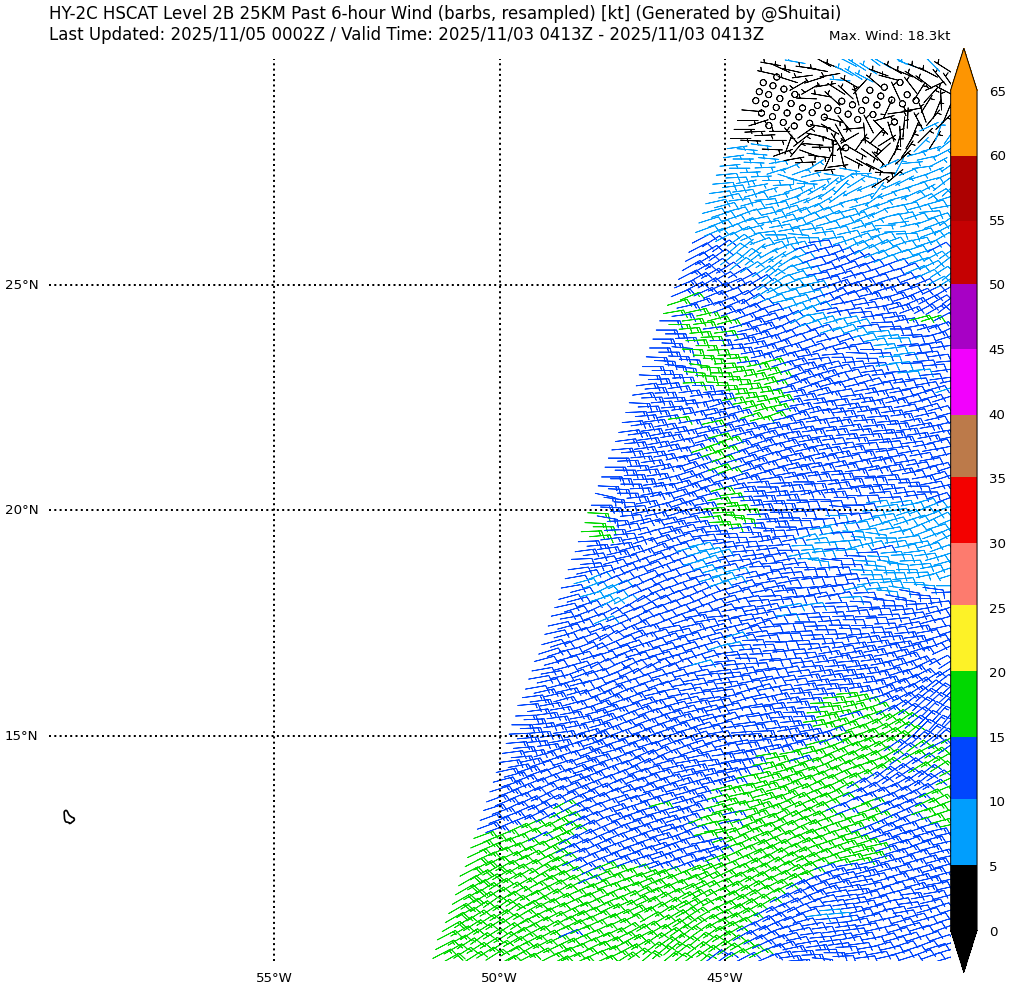The height and width of the screenshot is (989, 1010).
Task: Choose the yellow 20-25 kt color band
Action: click(x=963, y=639)
